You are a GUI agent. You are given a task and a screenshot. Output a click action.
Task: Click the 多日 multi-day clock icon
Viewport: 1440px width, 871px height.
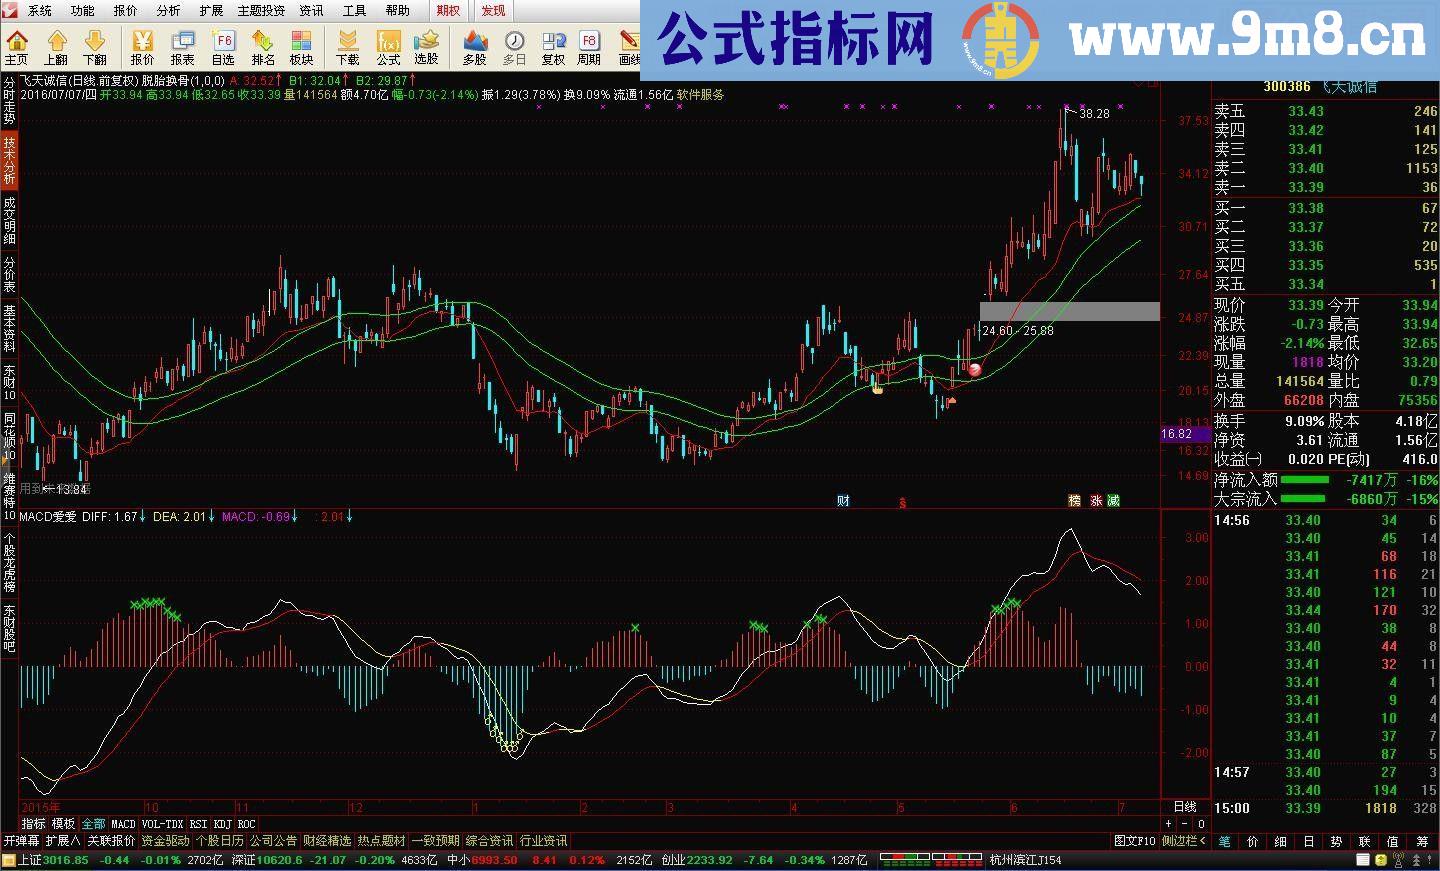[x=515, y=47]
